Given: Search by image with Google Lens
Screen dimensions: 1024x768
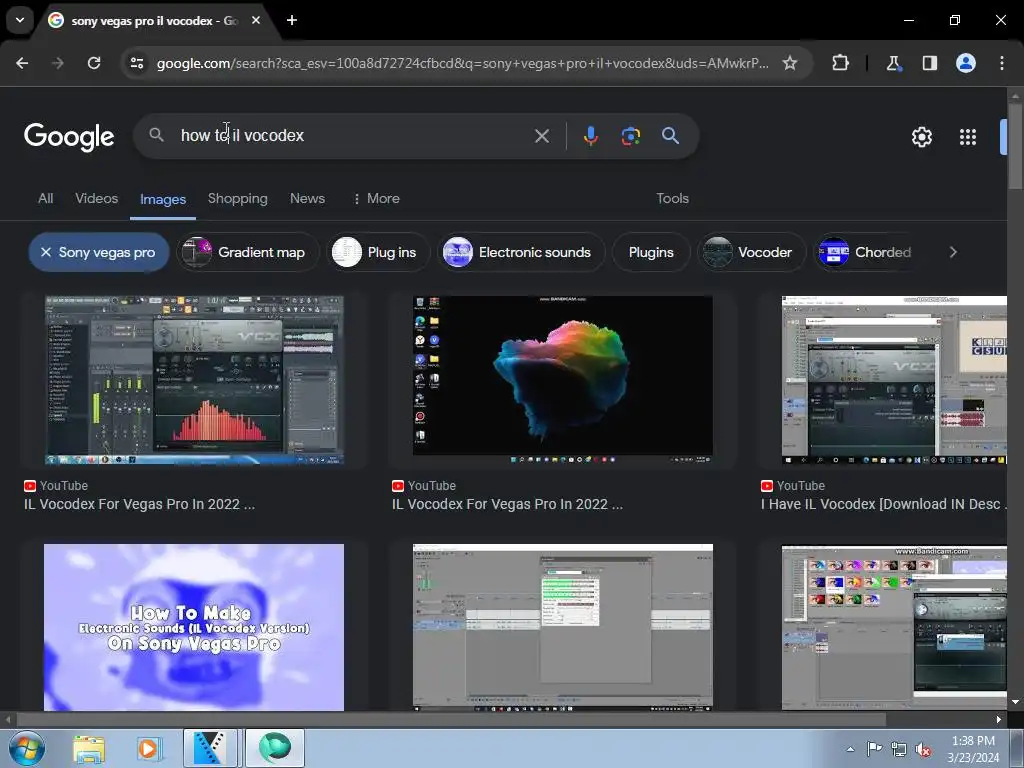Looking at the screenshot, I should 630,136.
